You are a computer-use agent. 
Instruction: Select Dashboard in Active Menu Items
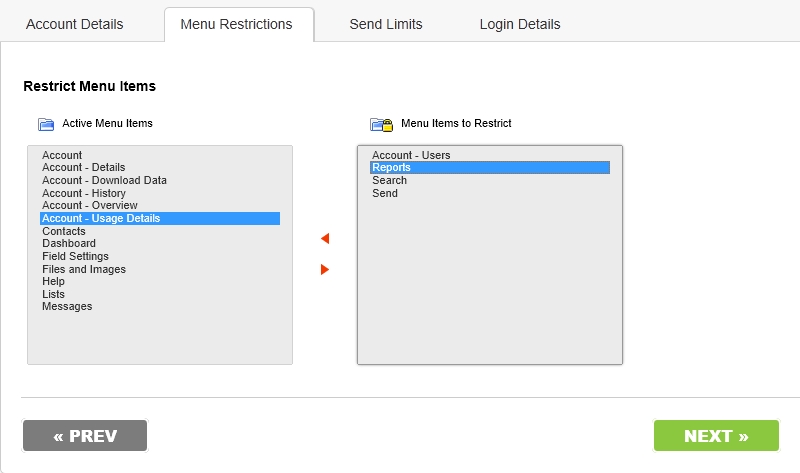[x=160, y=243]
